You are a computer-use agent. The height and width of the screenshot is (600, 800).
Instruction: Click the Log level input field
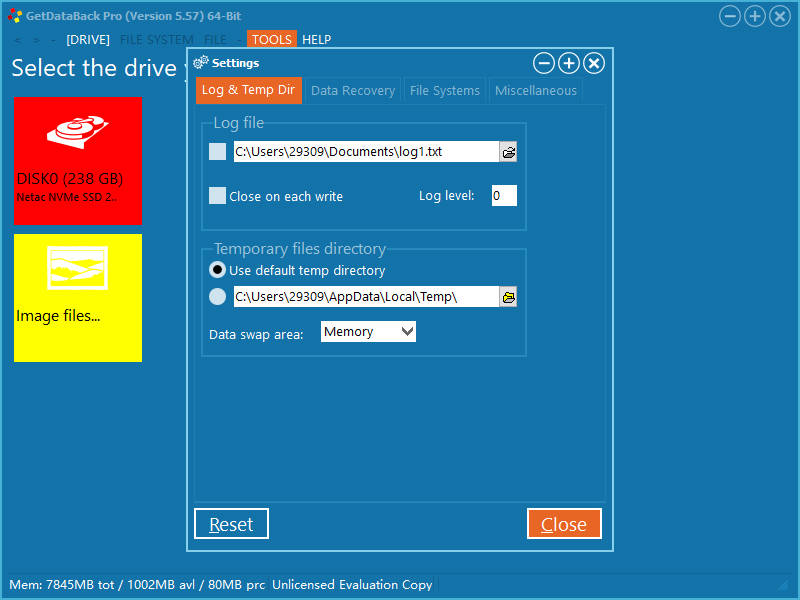[x=503, y=196]
